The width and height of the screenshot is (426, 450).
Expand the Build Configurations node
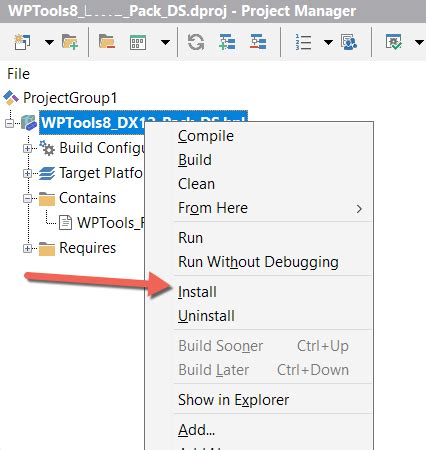(28, 148)
